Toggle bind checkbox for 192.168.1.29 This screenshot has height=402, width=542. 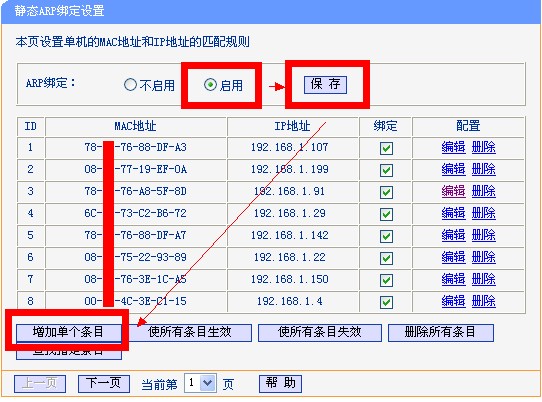(x=386, y=214)
